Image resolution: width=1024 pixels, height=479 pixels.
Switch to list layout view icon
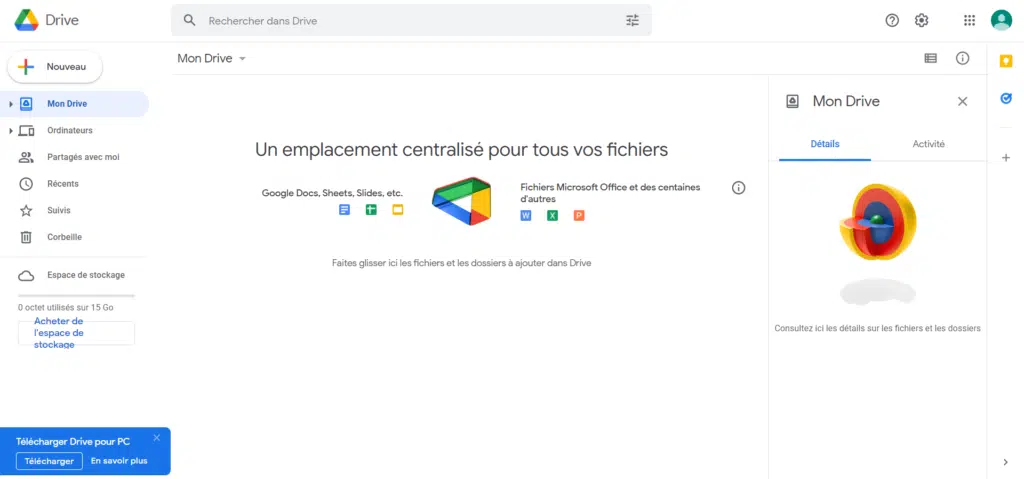(x=931, y=58)
